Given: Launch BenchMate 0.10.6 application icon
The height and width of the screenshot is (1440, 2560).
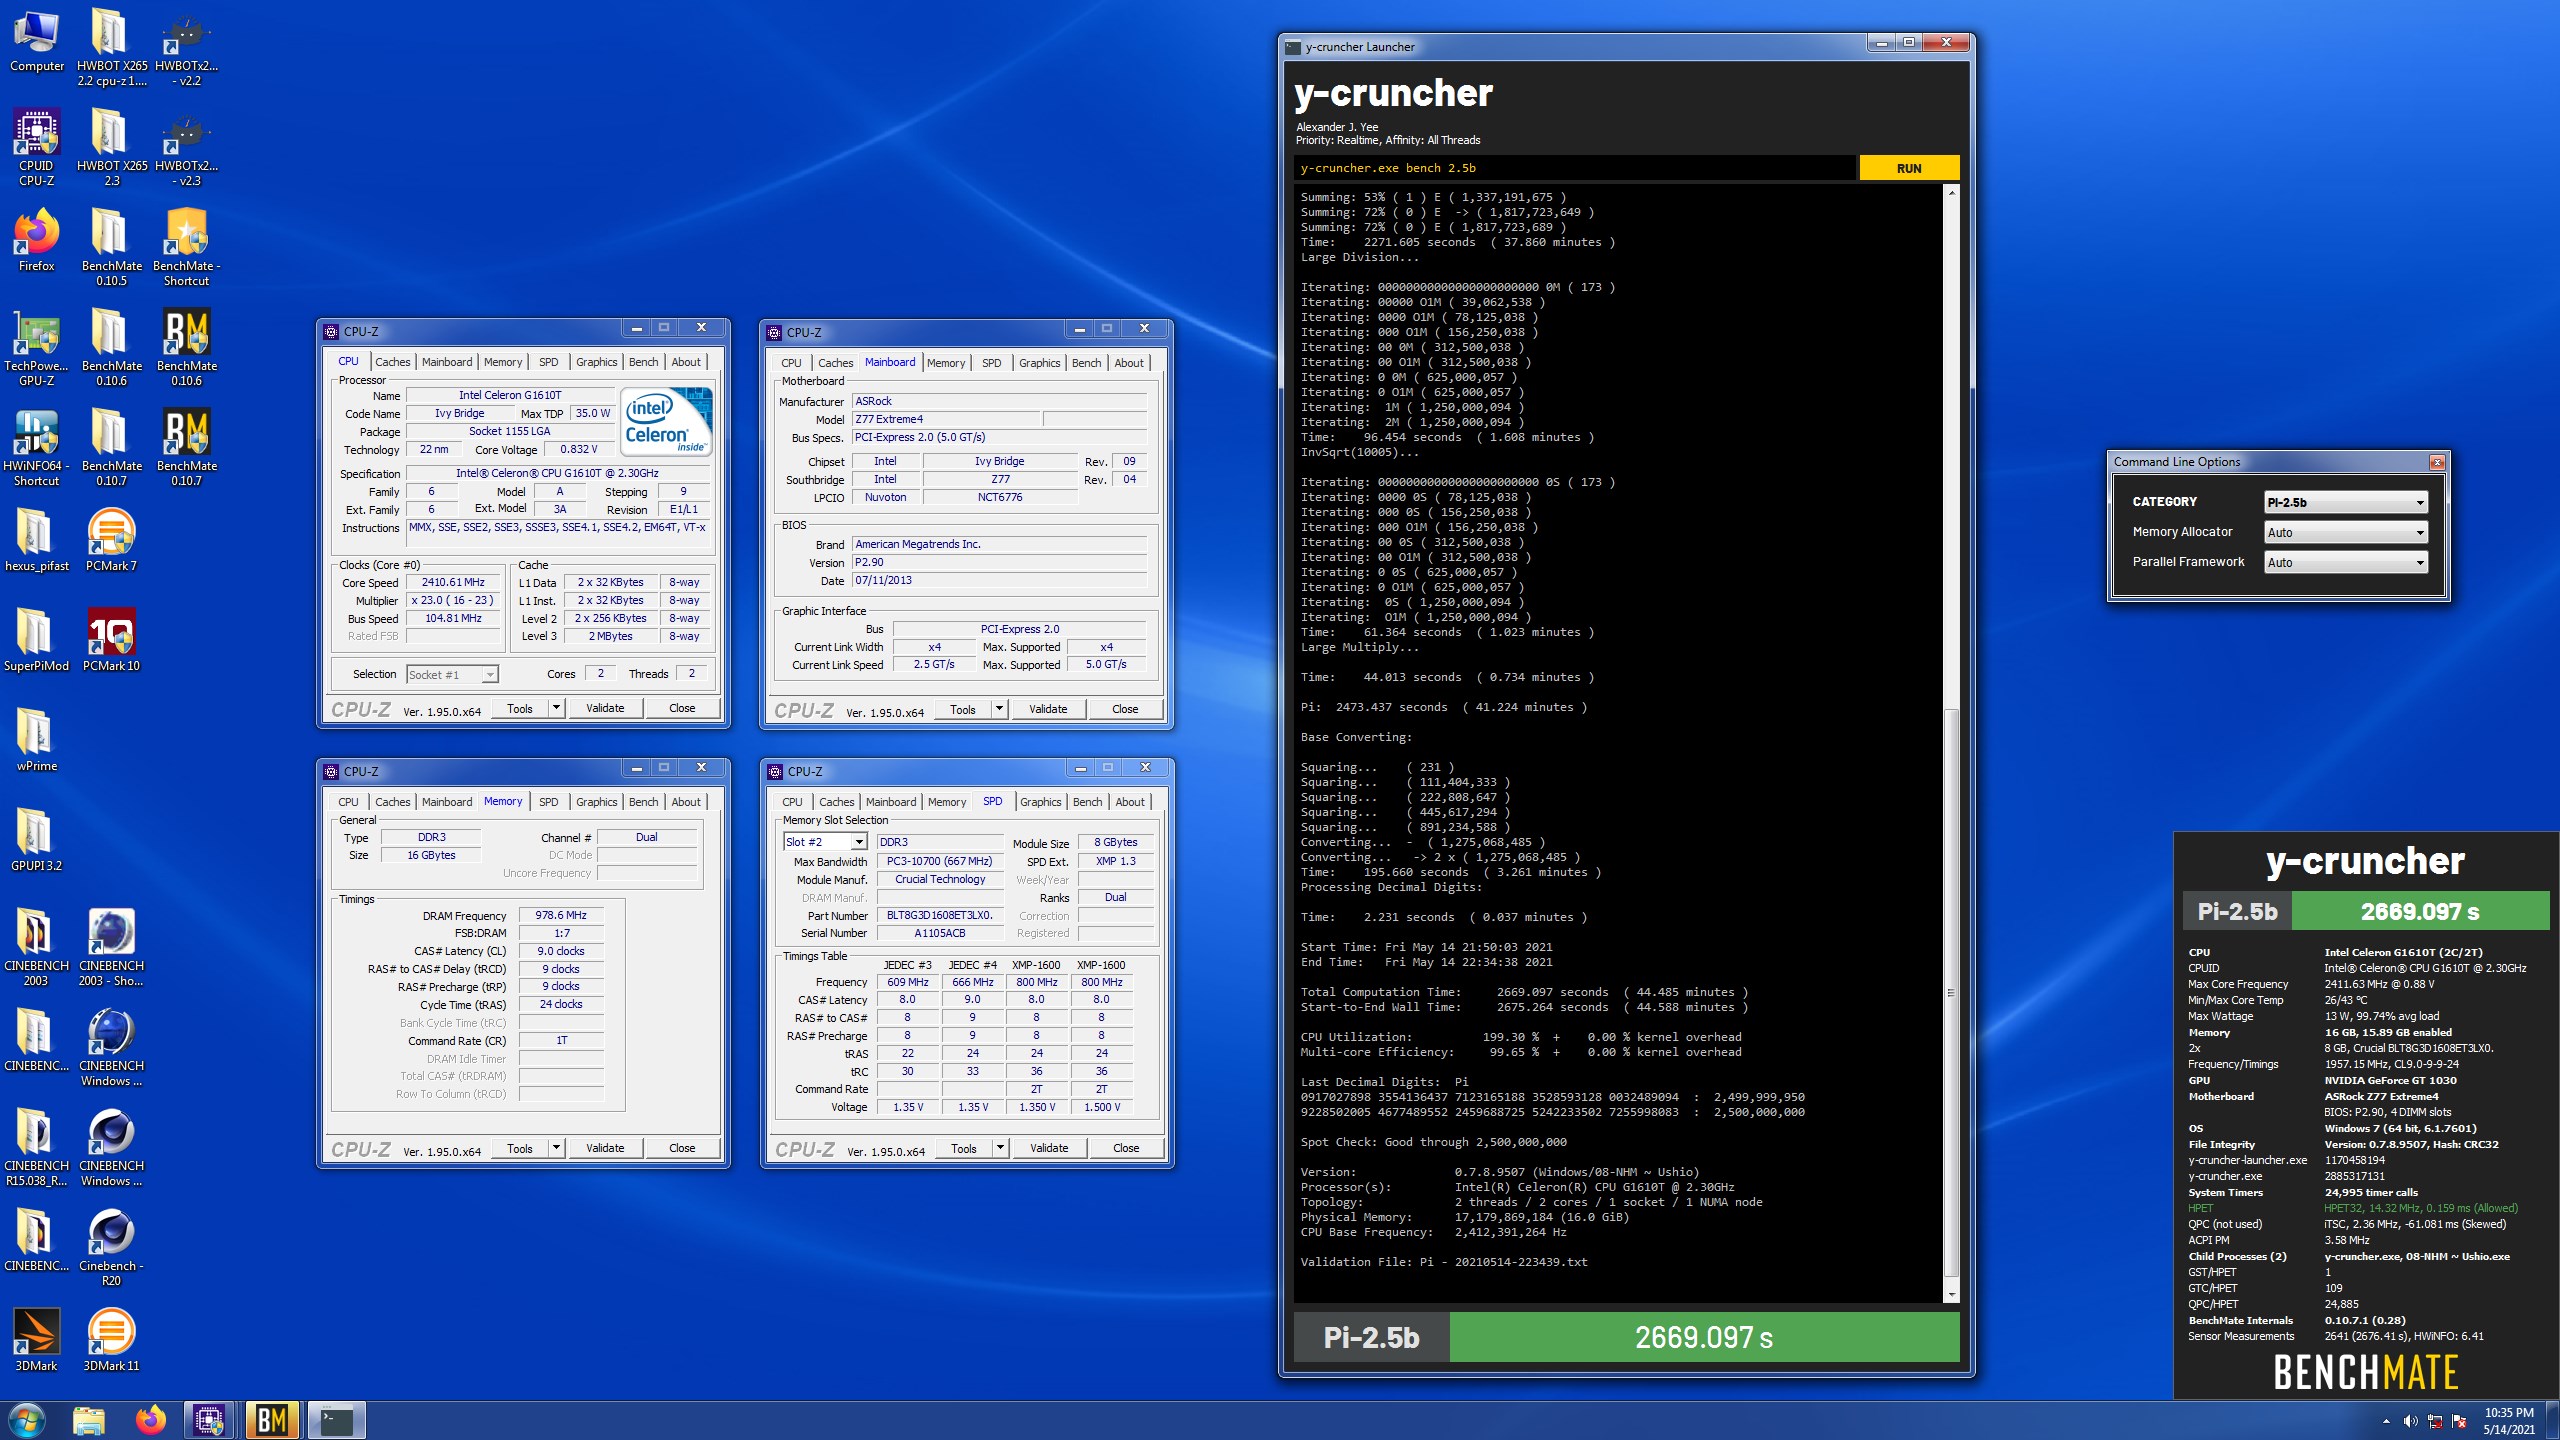Looking at the screenshot, I should [187, 347].
